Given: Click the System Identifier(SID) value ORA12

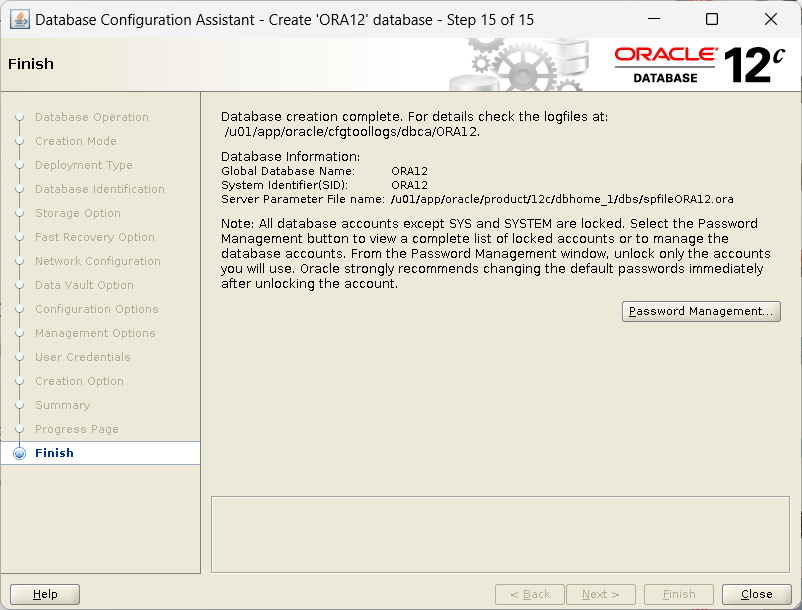Looking at the screenshot, I should pyautogui.click(x=409, y=185).
